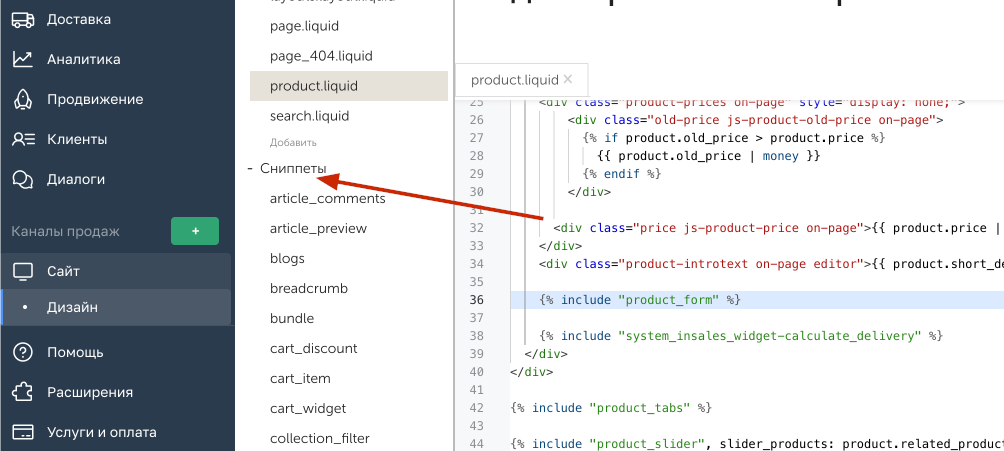Open search.liquid template file
Image resolution: width=1004 pixels, height=451 pixels.
pyautogui.click(x=309, y=116)
